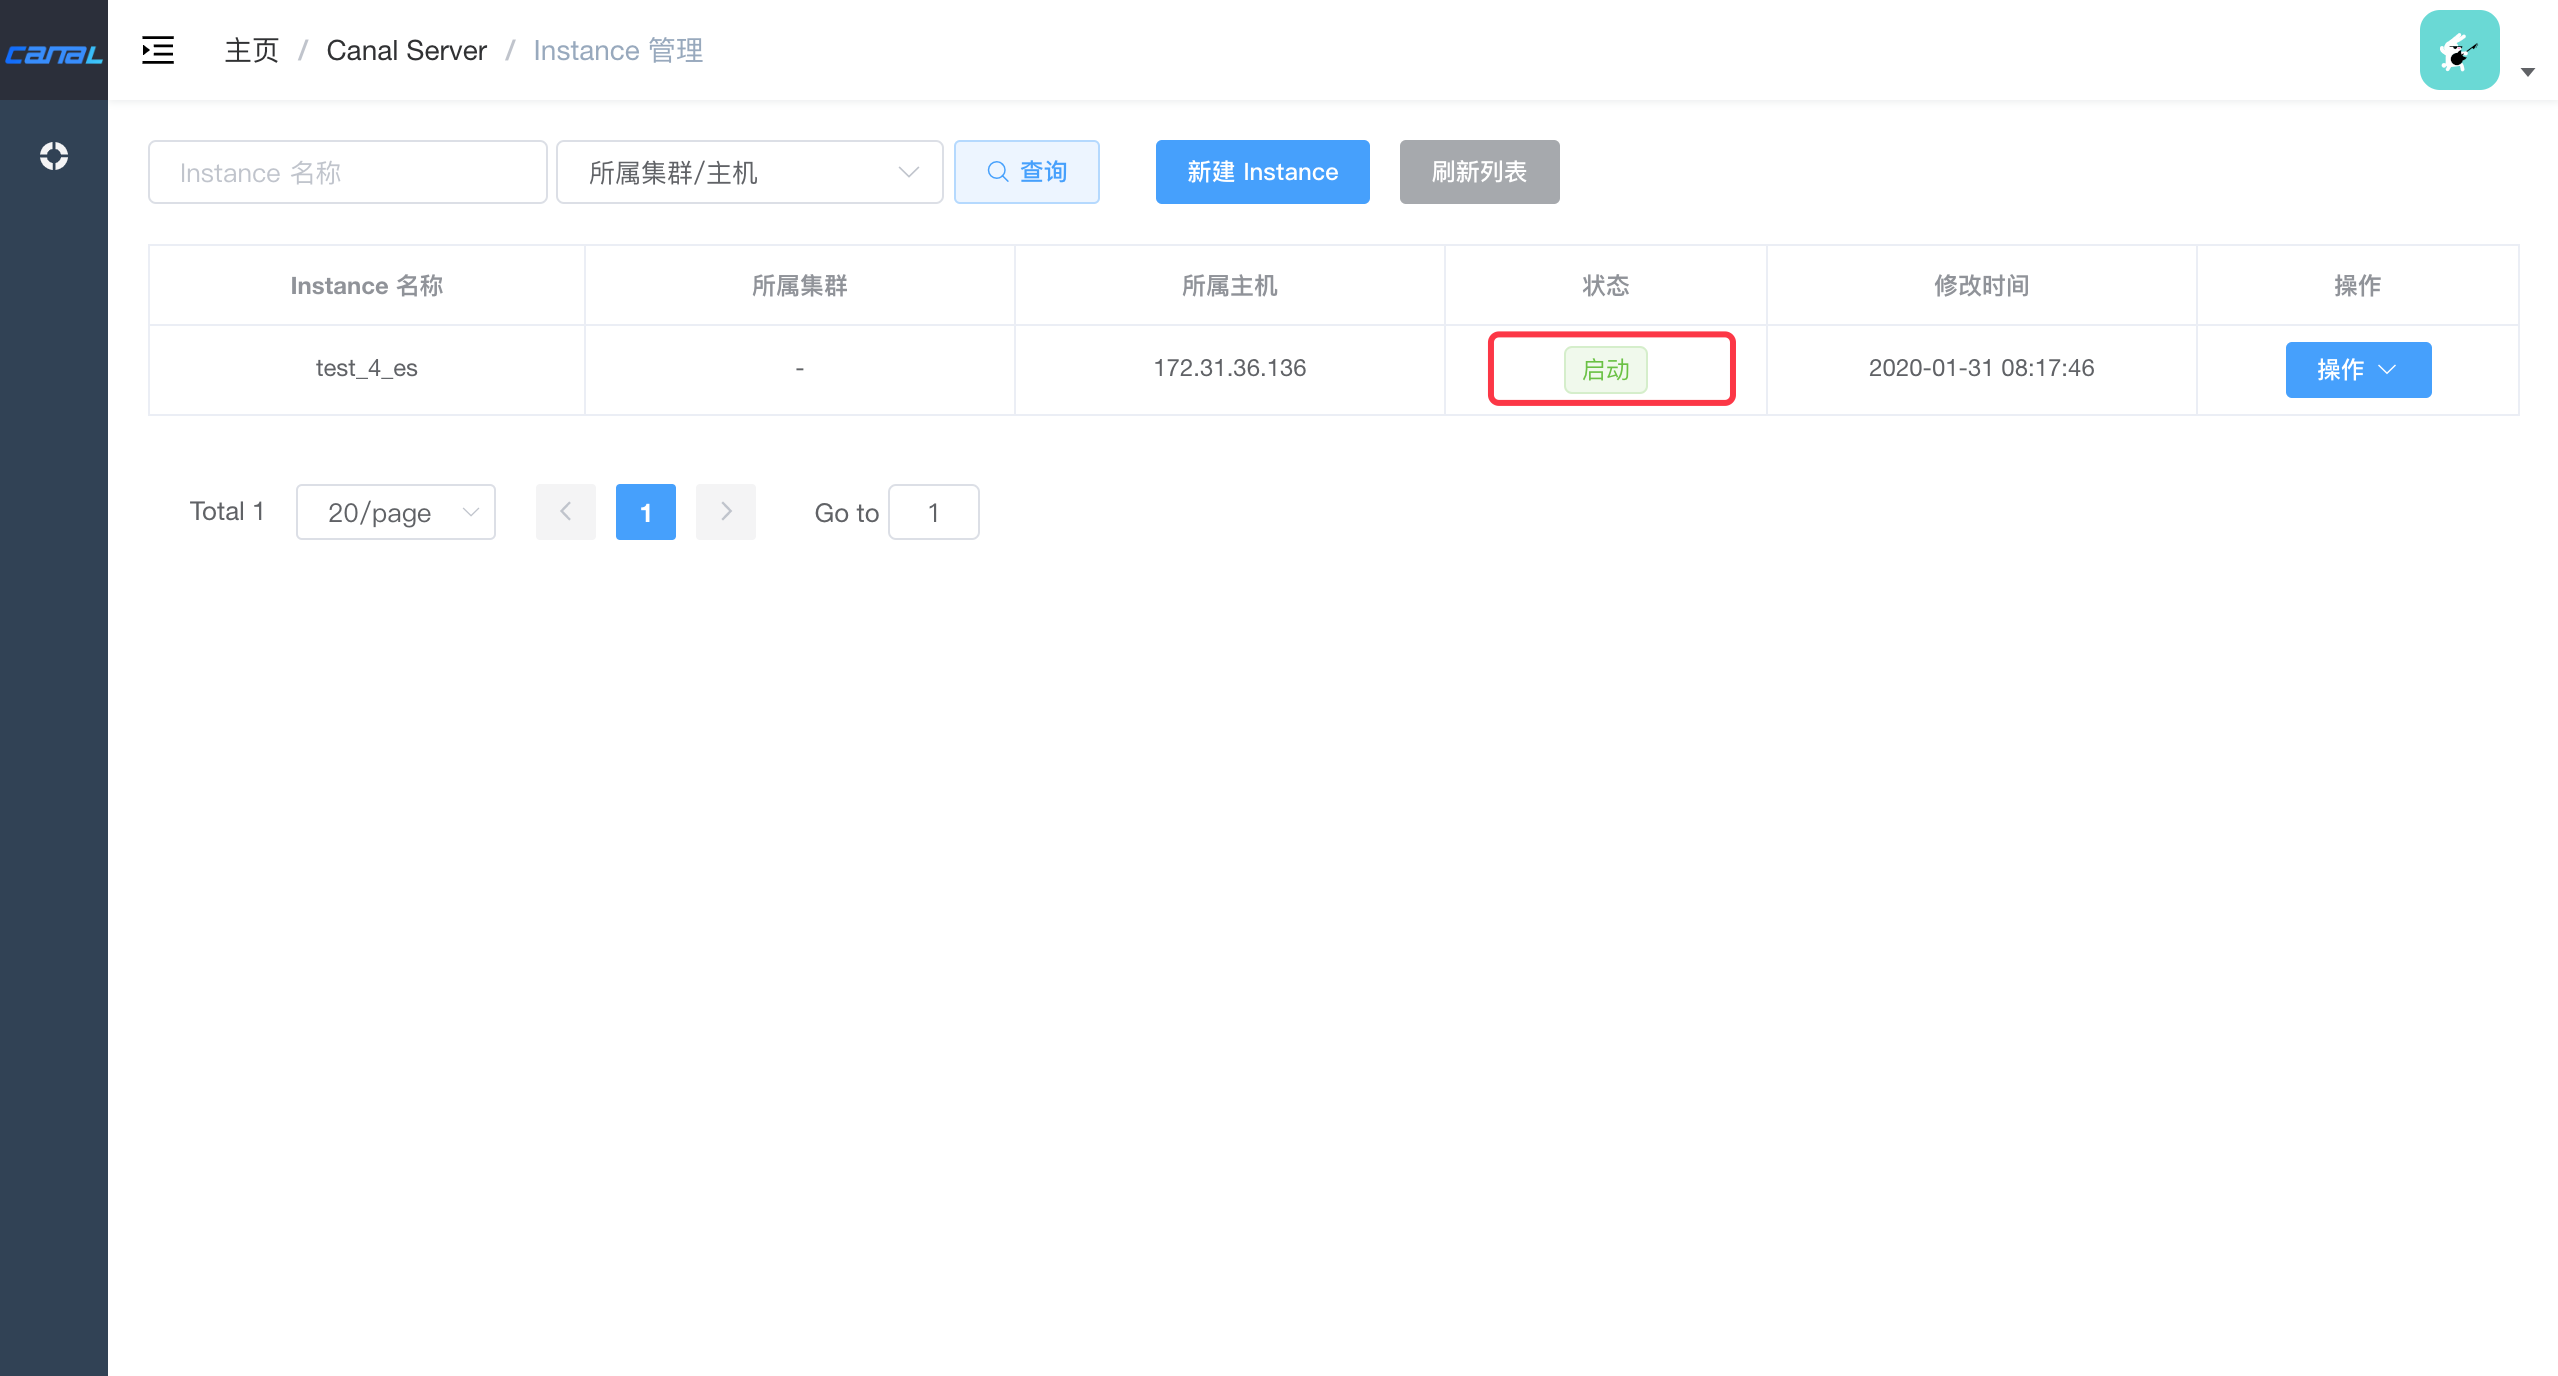Click the Canal logo
2558x1376 pixels.
[54, 52]
